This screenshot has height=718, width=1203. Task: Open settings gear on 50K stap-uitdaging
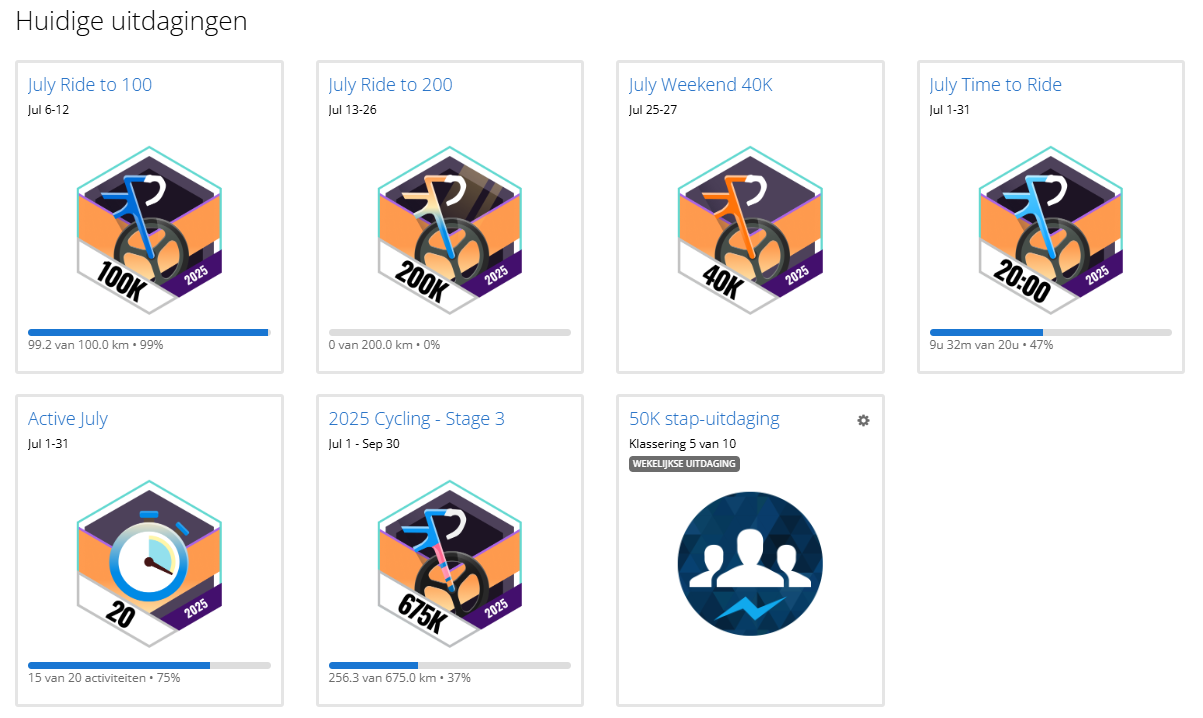point(863,421)
